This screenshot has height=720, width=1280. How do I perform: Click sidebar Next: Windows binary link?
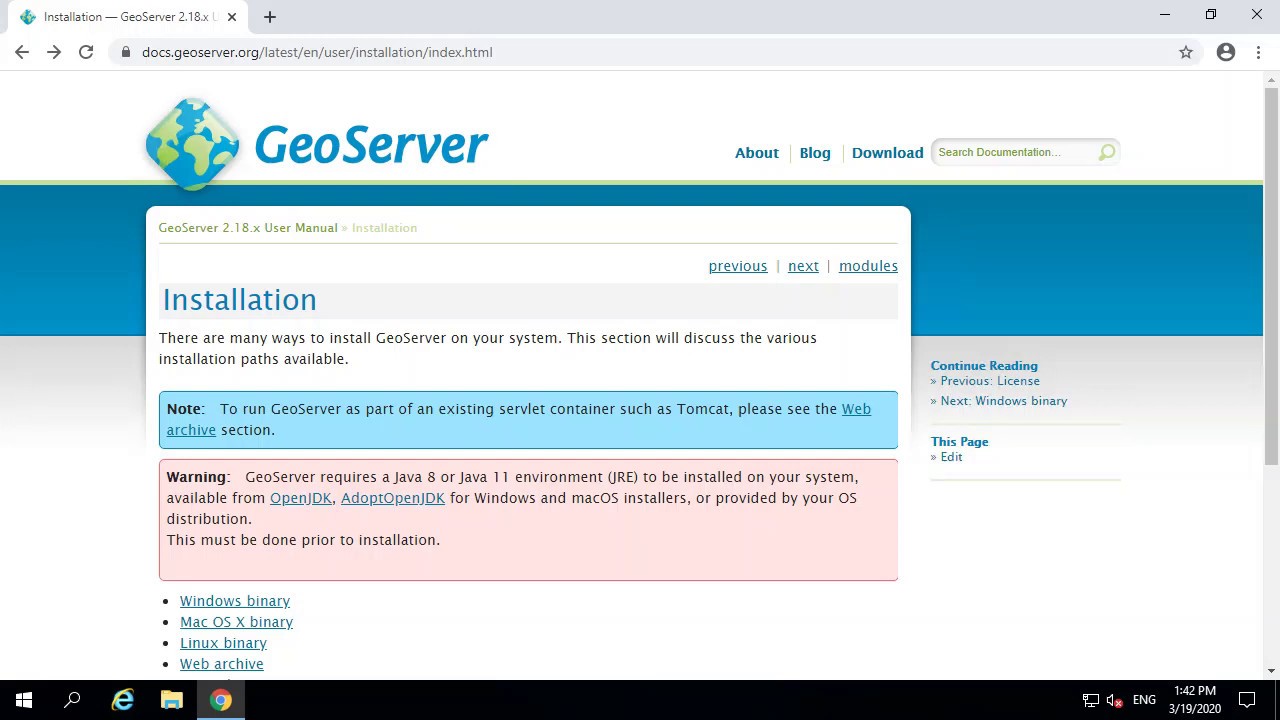[1003, 401]
